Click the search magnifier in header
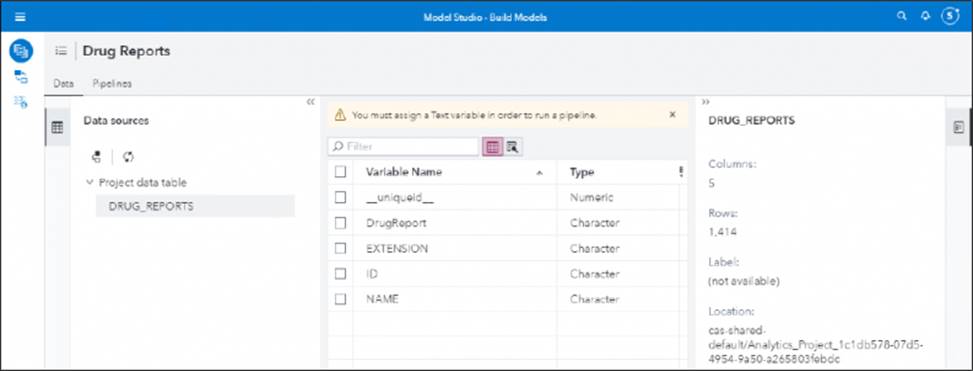This screenshot has width=973, height=371. tap(902, 17)
